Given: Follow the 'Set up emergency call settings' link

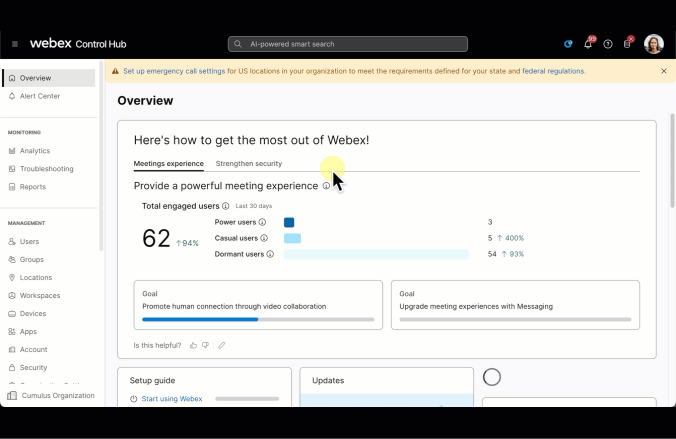Looking at the screenshot, I should click(174, 71).
